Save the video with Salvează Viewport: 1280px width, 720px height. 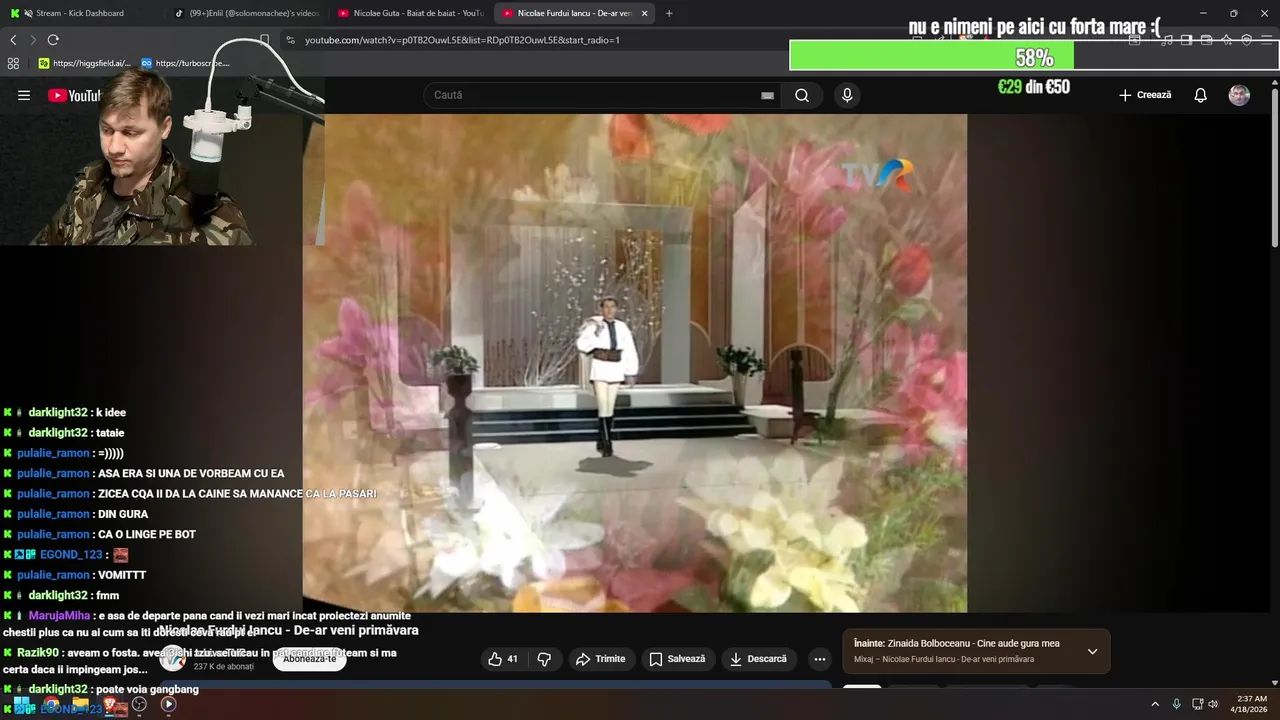677,659
